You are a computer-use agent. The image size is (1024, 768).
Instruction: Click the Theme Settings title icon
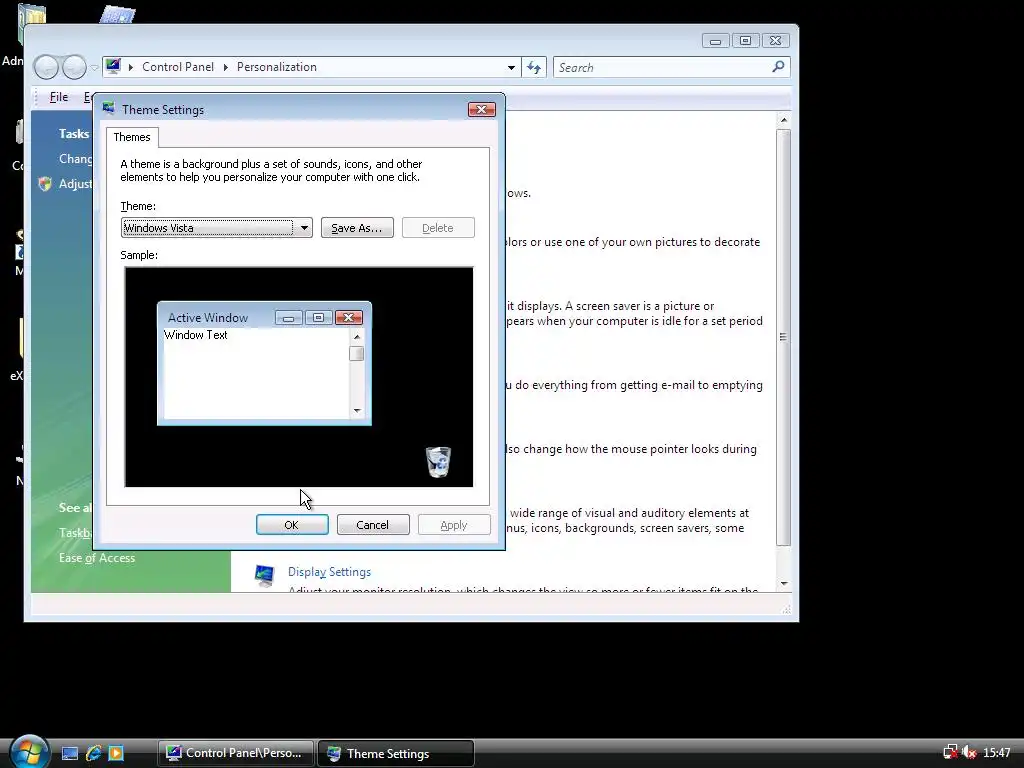tap(108, 109)
